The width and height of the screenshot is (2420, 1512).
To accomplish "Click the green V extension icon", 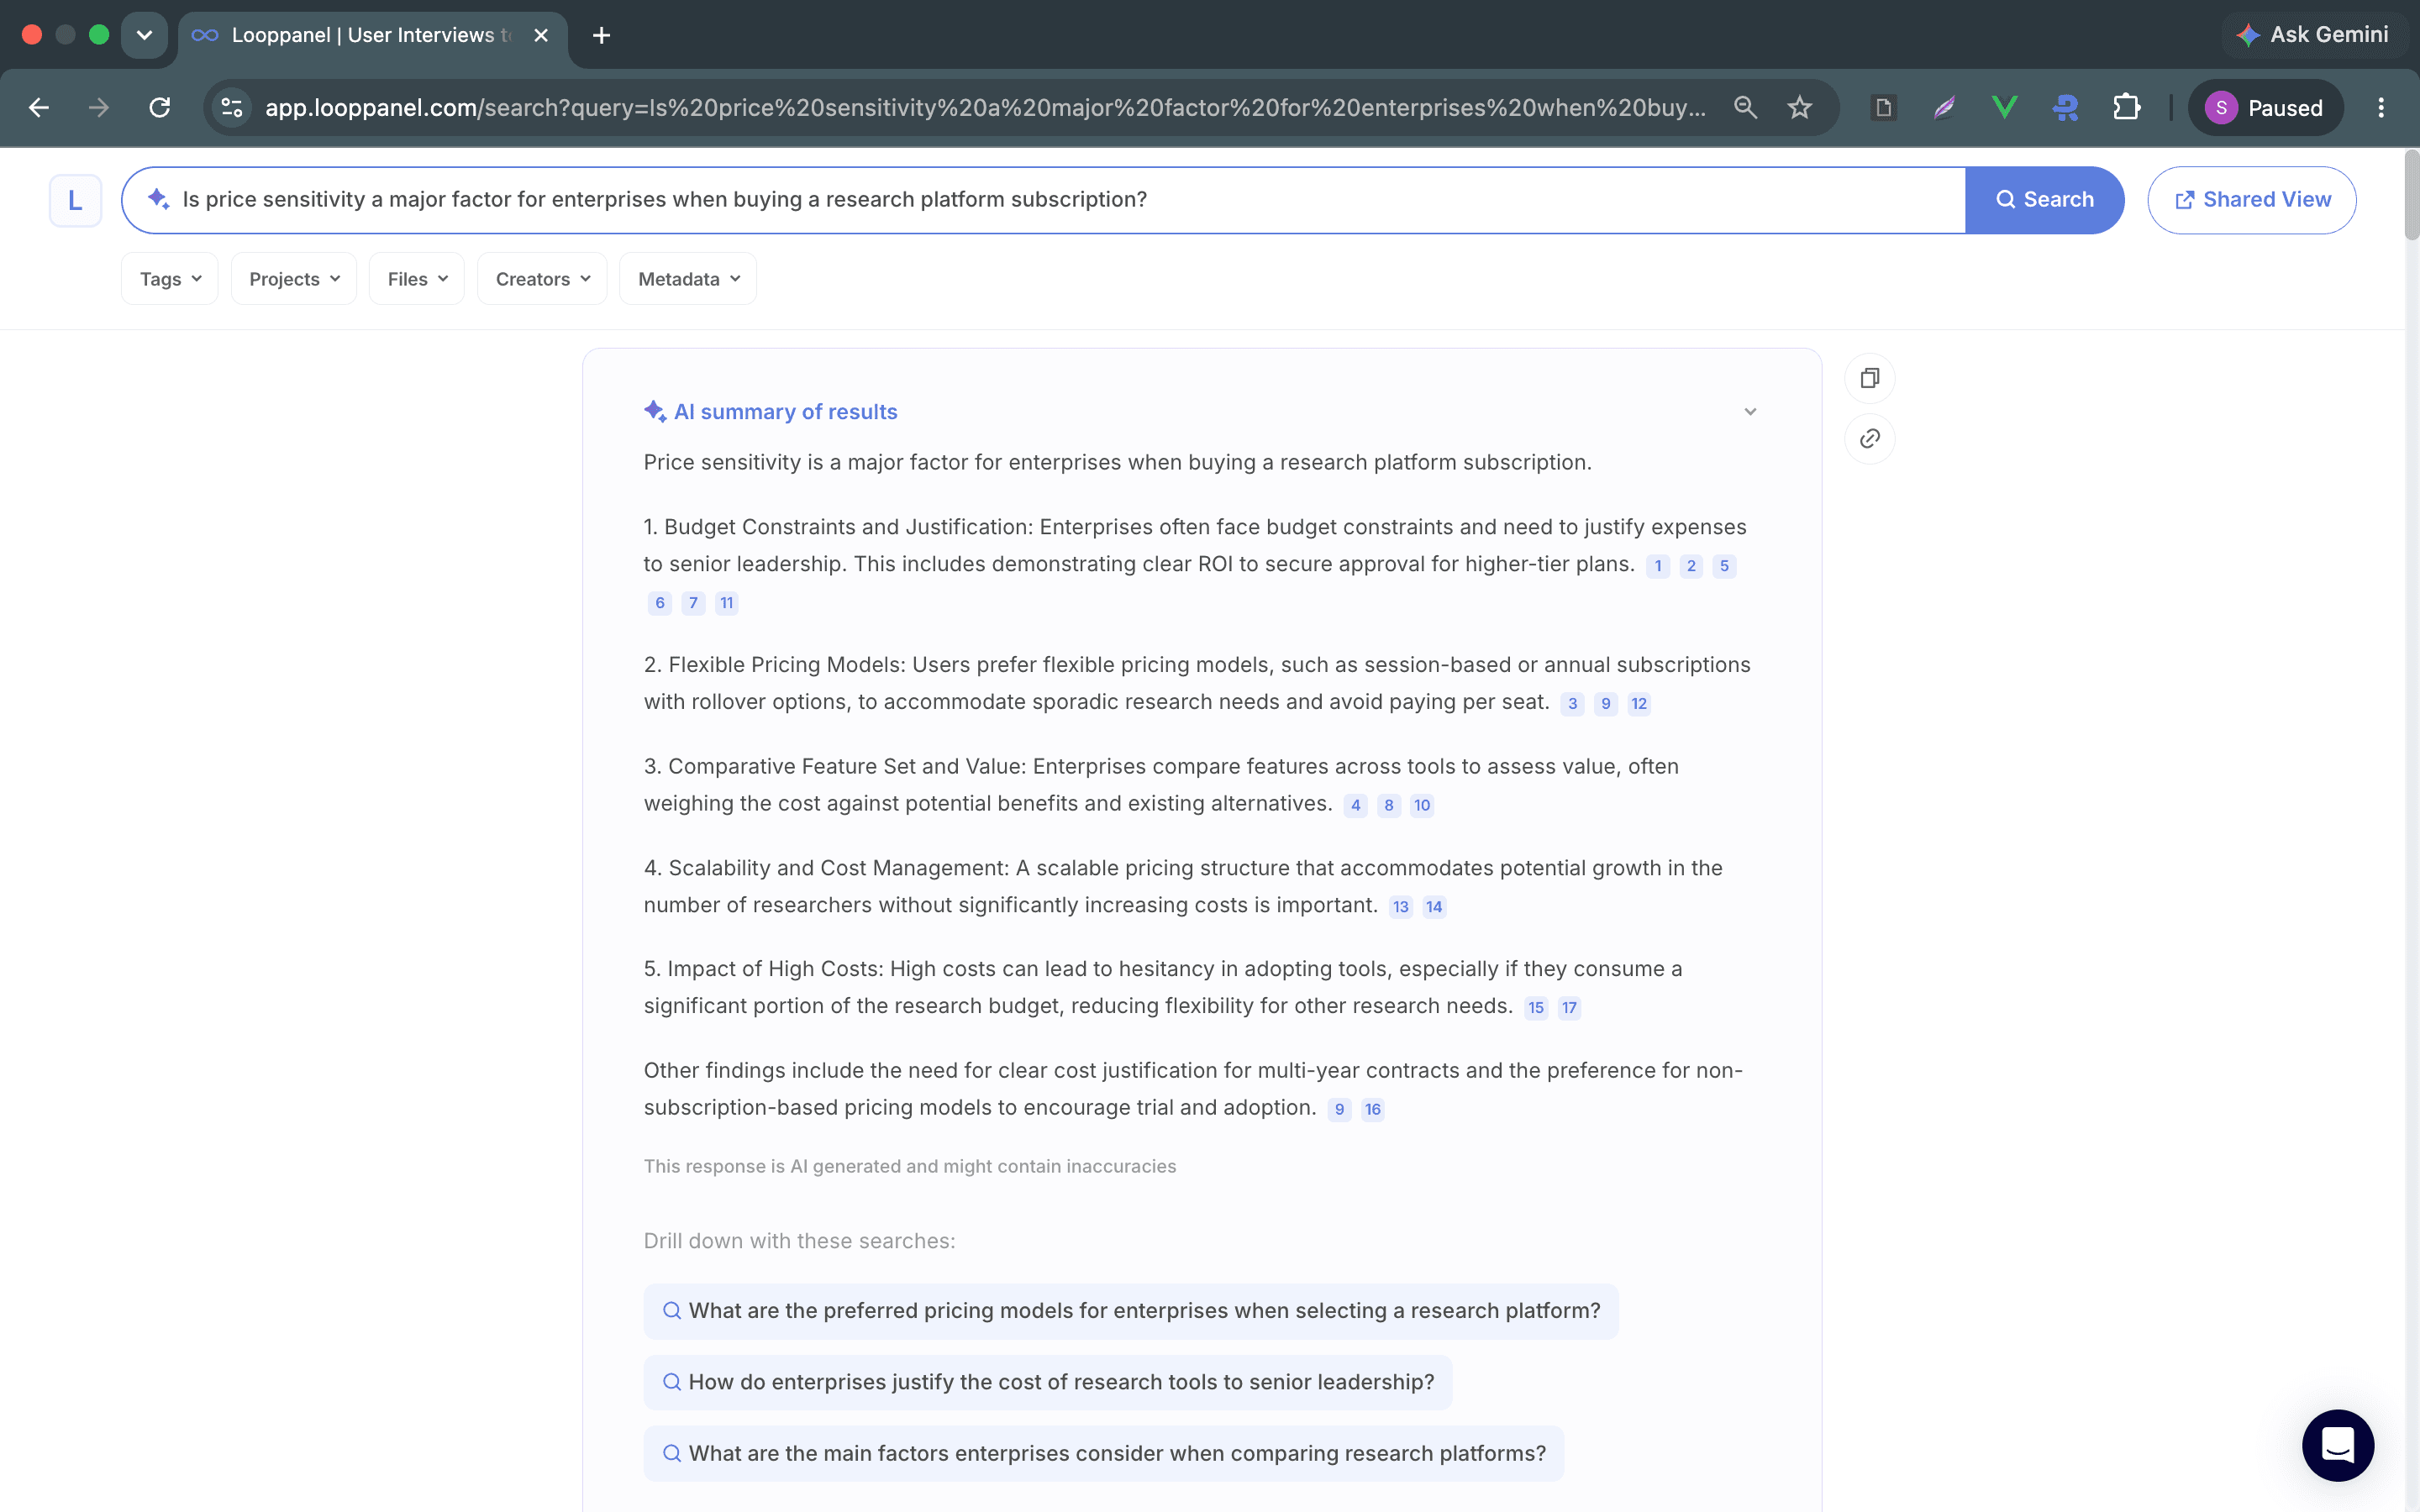I will tap(2004, 107).
